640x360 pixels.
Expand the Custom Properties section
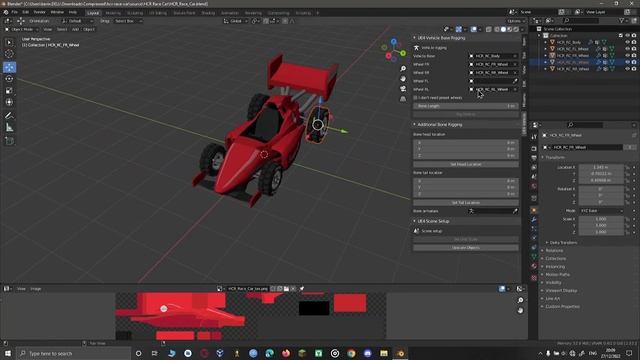[x=562, y=307]
